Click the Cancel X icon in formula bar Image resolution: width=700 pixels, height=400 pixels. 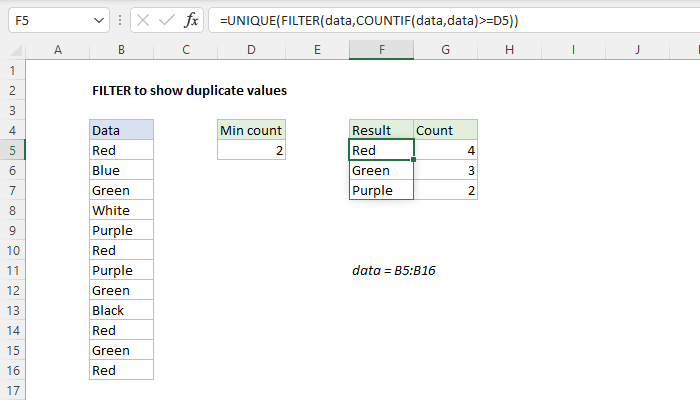[x=139, y=20]
